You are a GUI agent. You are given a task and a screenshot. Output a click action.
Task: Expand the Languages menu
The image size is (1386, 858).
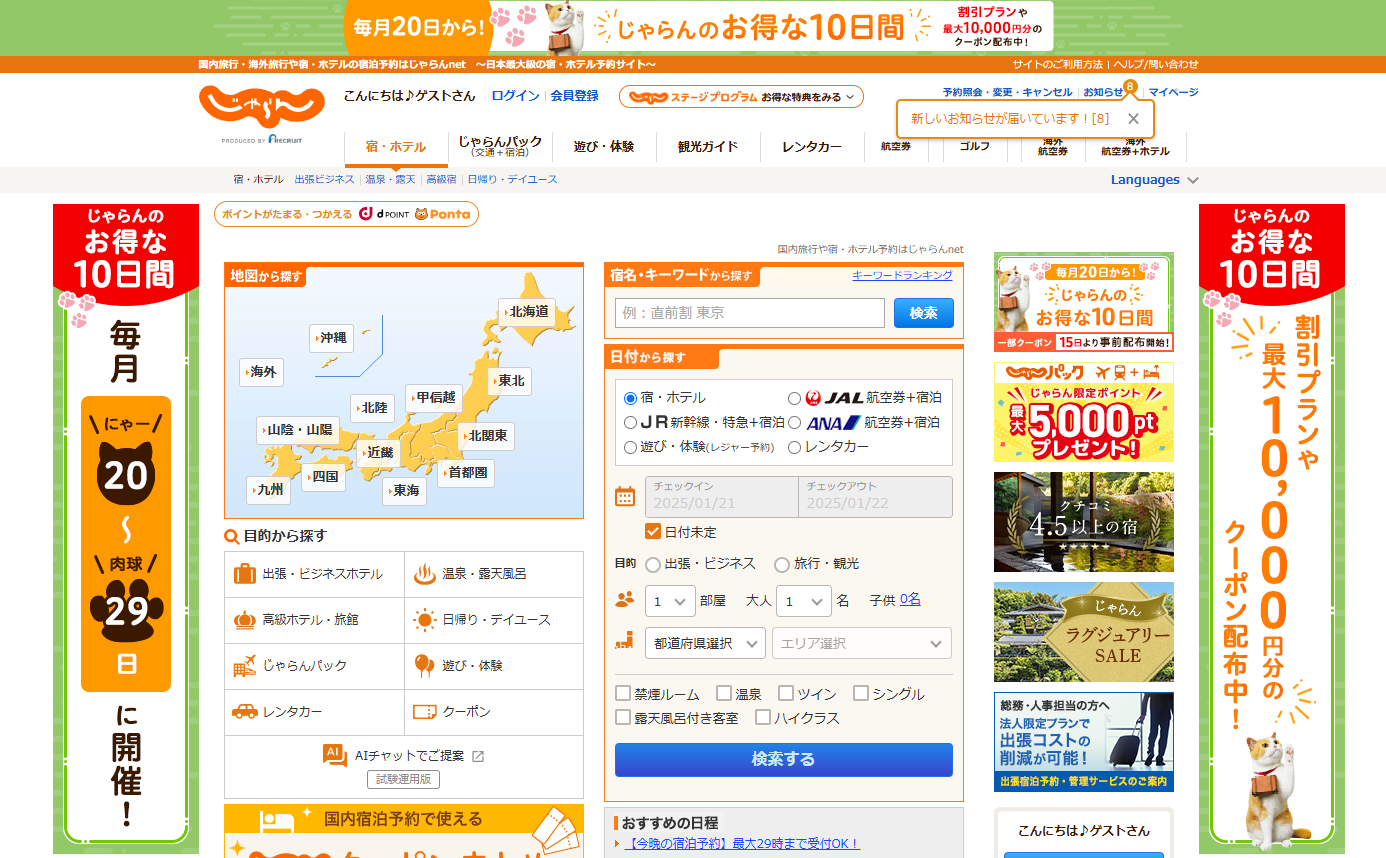pyautogui.click(x=1155, y=180)
